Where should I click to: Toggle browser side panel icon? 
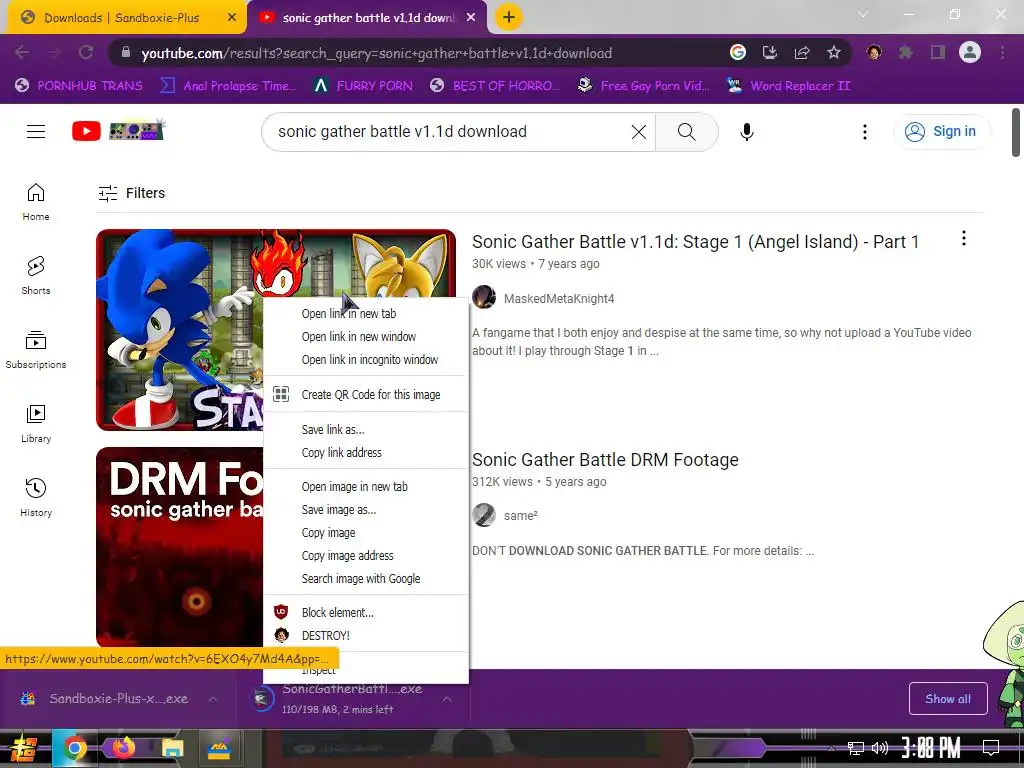(938, 53)
